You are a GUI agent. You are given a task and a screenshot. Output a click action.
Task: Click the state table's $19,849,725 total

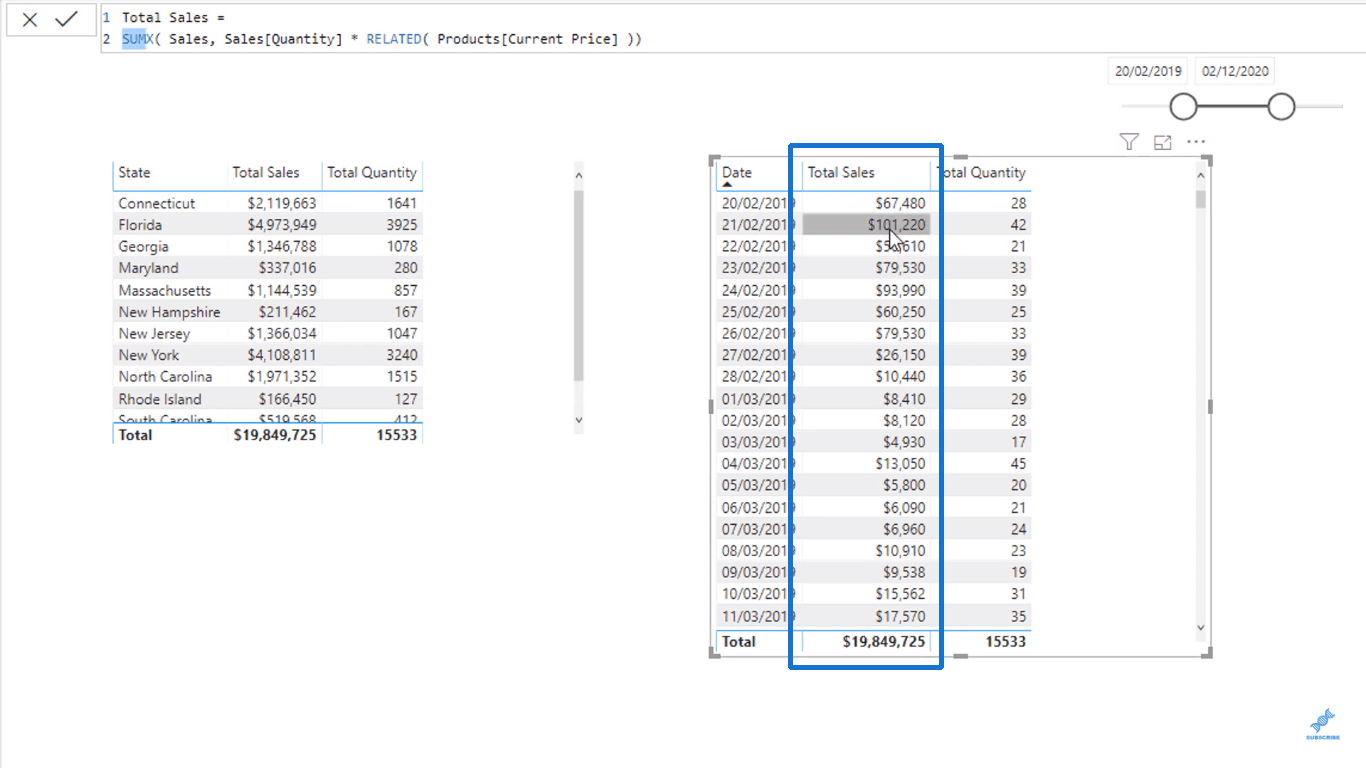point(275,435)
